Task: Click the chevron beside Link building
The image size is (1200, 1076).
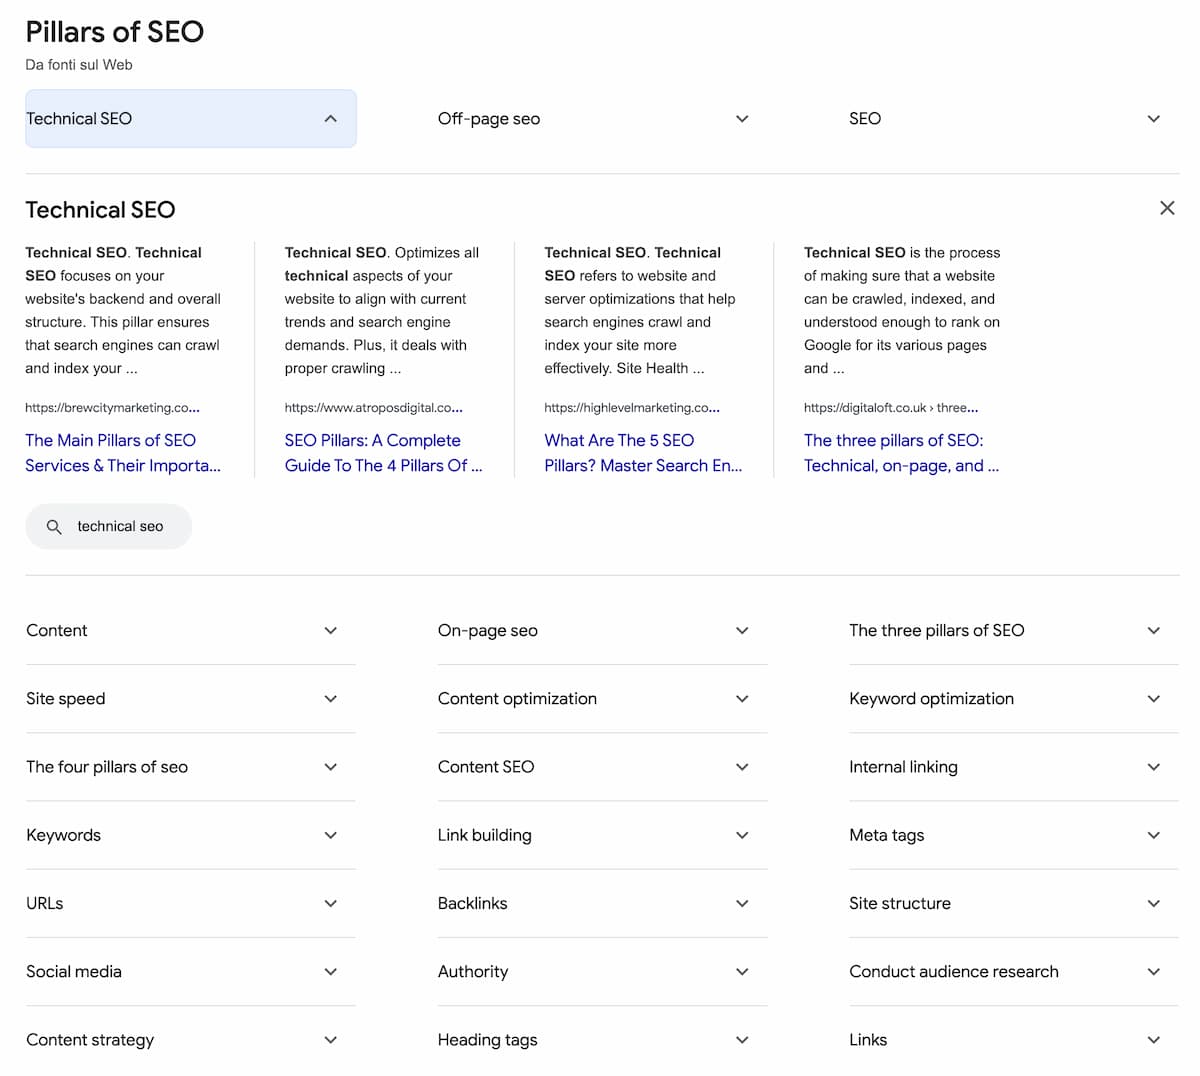Action: (x=742, y=835)
